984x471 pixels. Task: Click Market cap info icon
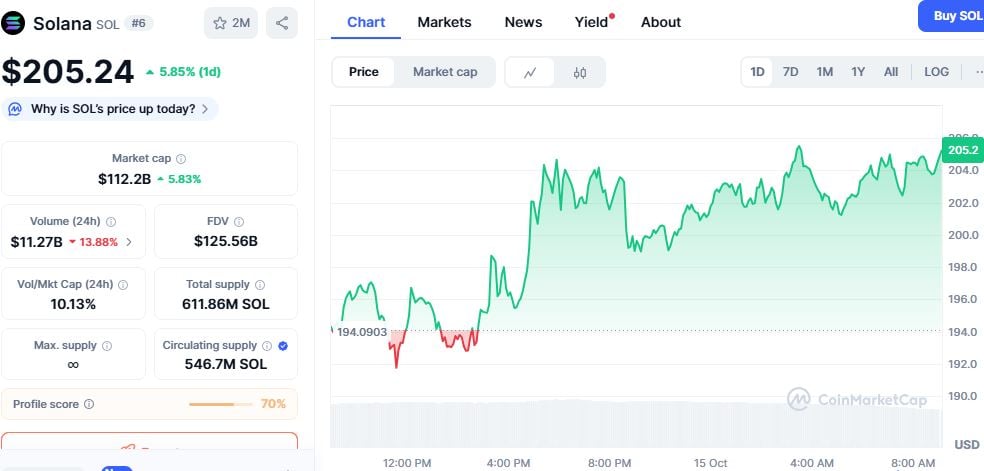click(181, 159)
